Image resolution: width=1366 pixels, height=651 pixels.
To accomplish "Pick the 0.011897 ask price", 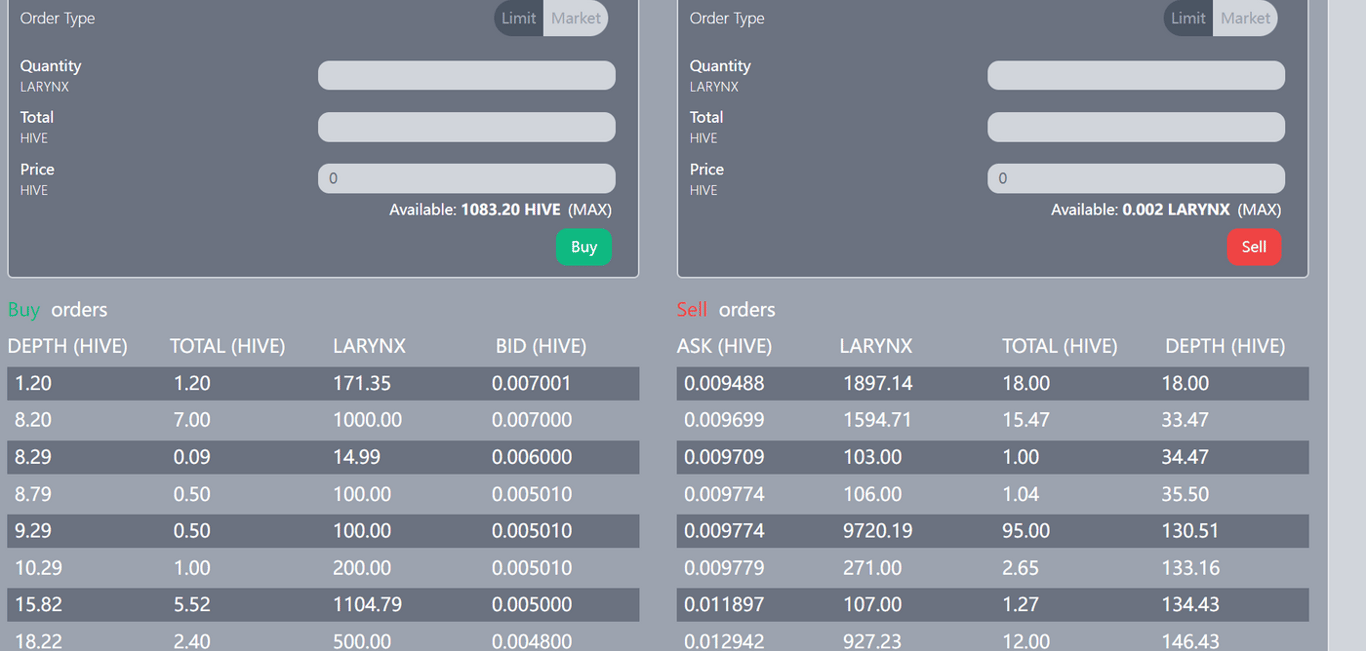I will pos(724,605).
